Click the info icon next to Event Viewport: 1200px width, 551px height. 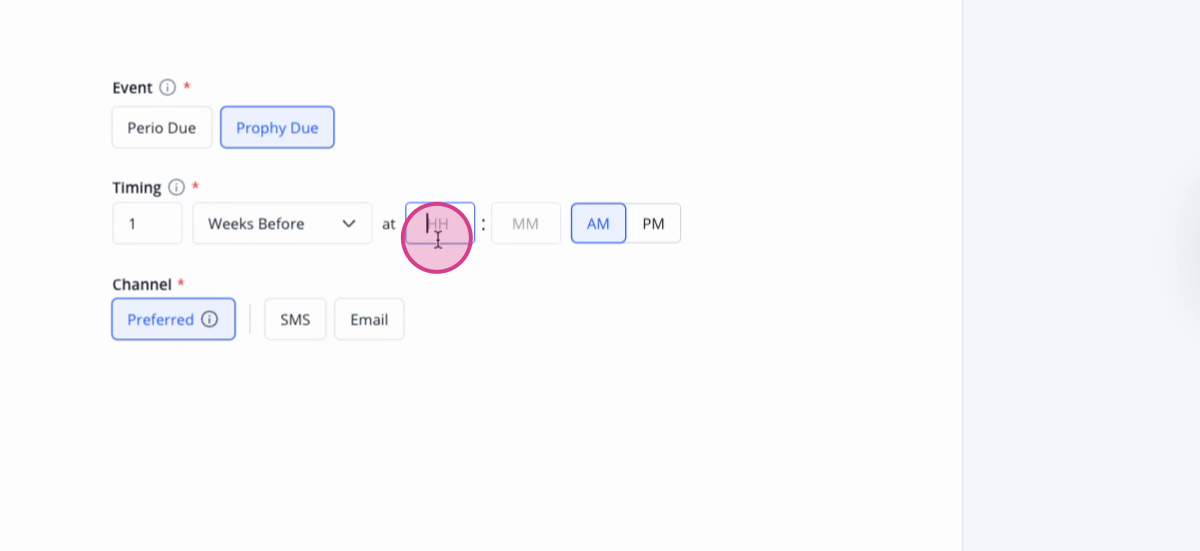pos(168,87)
